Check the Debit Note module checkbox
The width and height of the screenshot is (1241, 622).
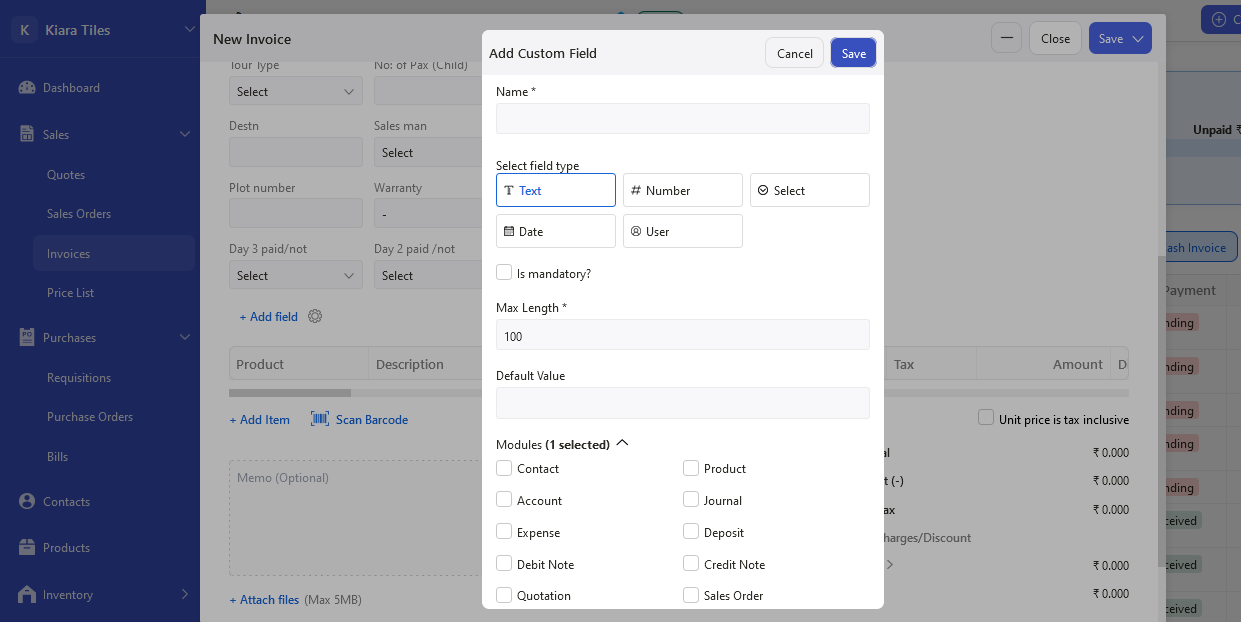504,564
